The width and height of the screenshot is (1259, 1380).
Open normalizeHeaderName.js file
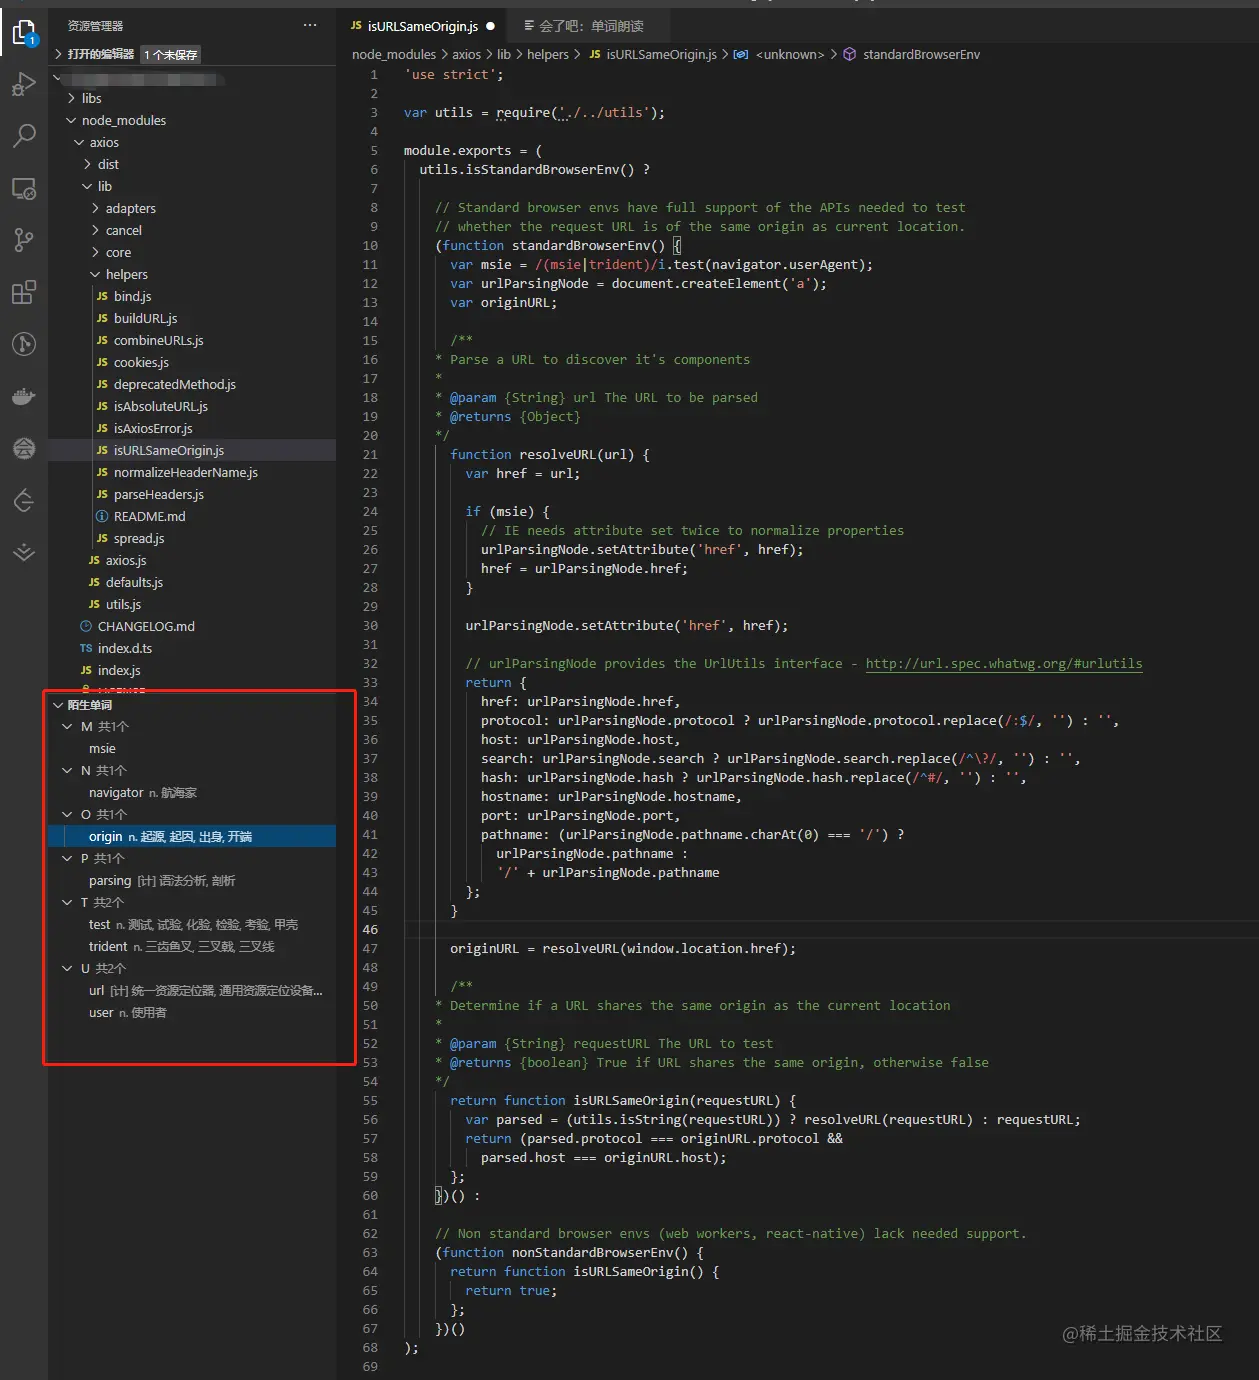186,472
